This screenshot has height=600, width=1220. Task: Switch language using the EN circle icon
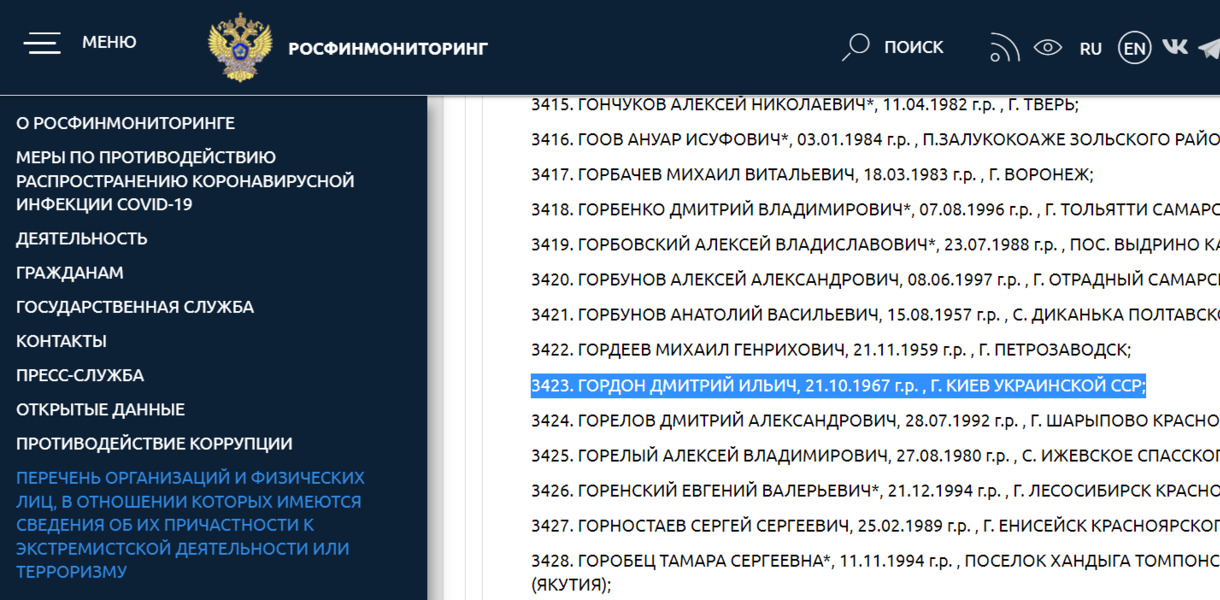(x=1134, y=47)
